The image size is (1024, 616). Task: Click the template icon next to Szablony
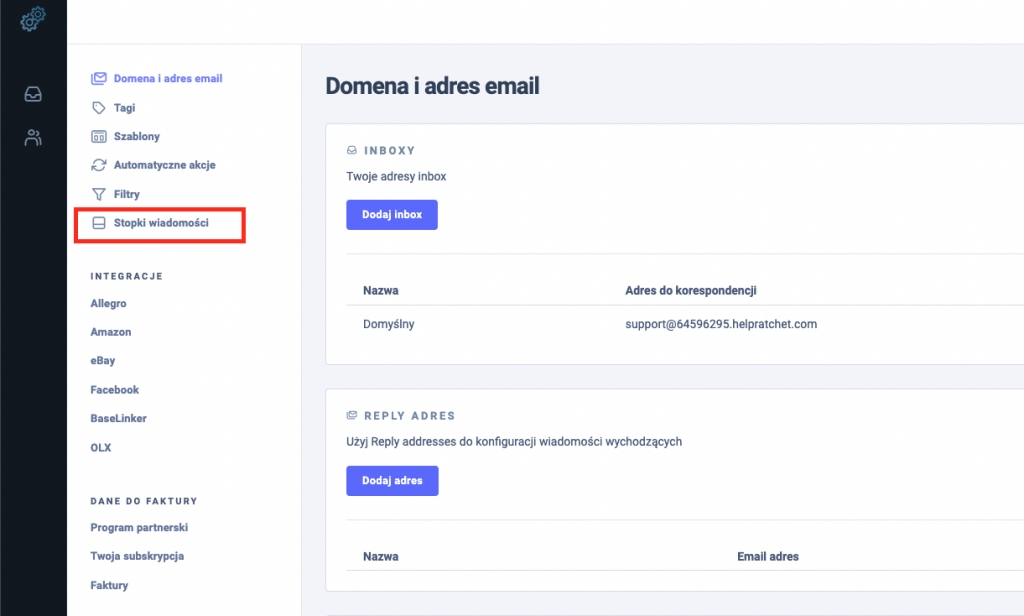coord(98,136)
